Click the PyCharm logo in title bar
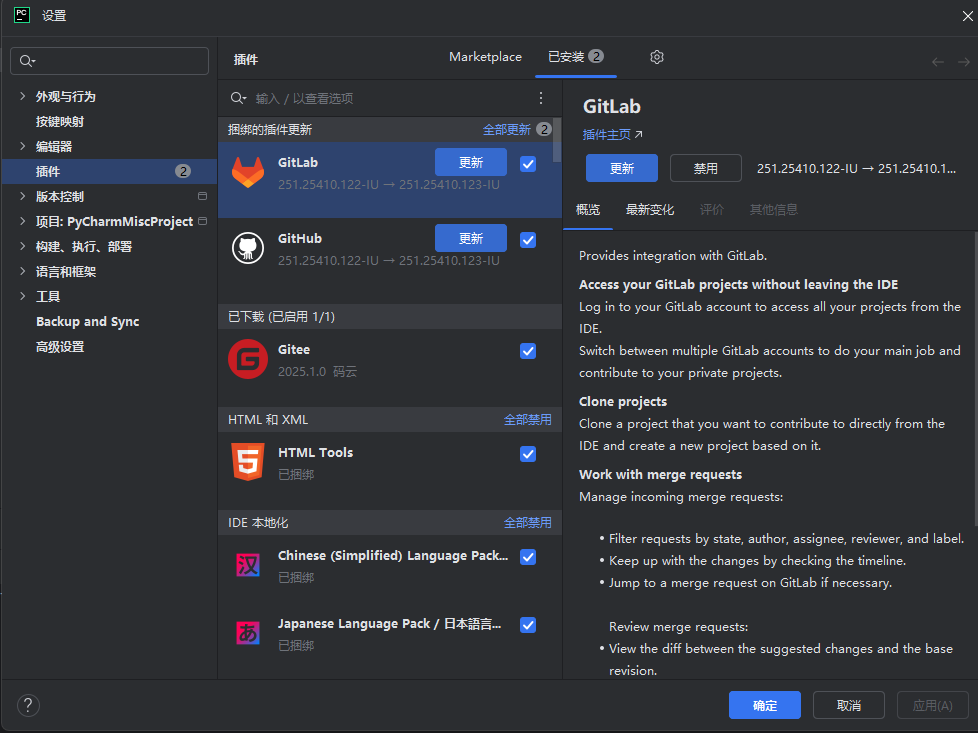The width and height of the screenshot is (978, 733). pos(22,15)
